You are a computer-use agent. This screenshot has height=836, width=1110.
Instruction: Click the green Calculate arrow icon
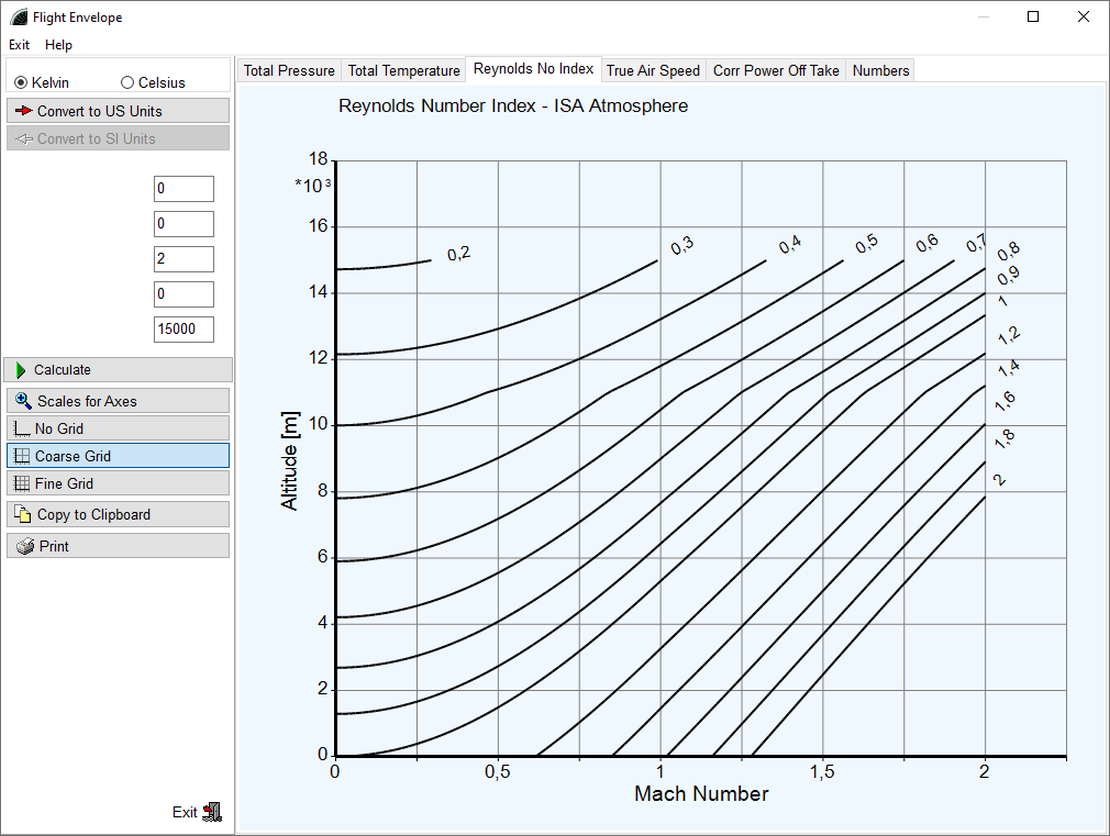click(21, 370)
